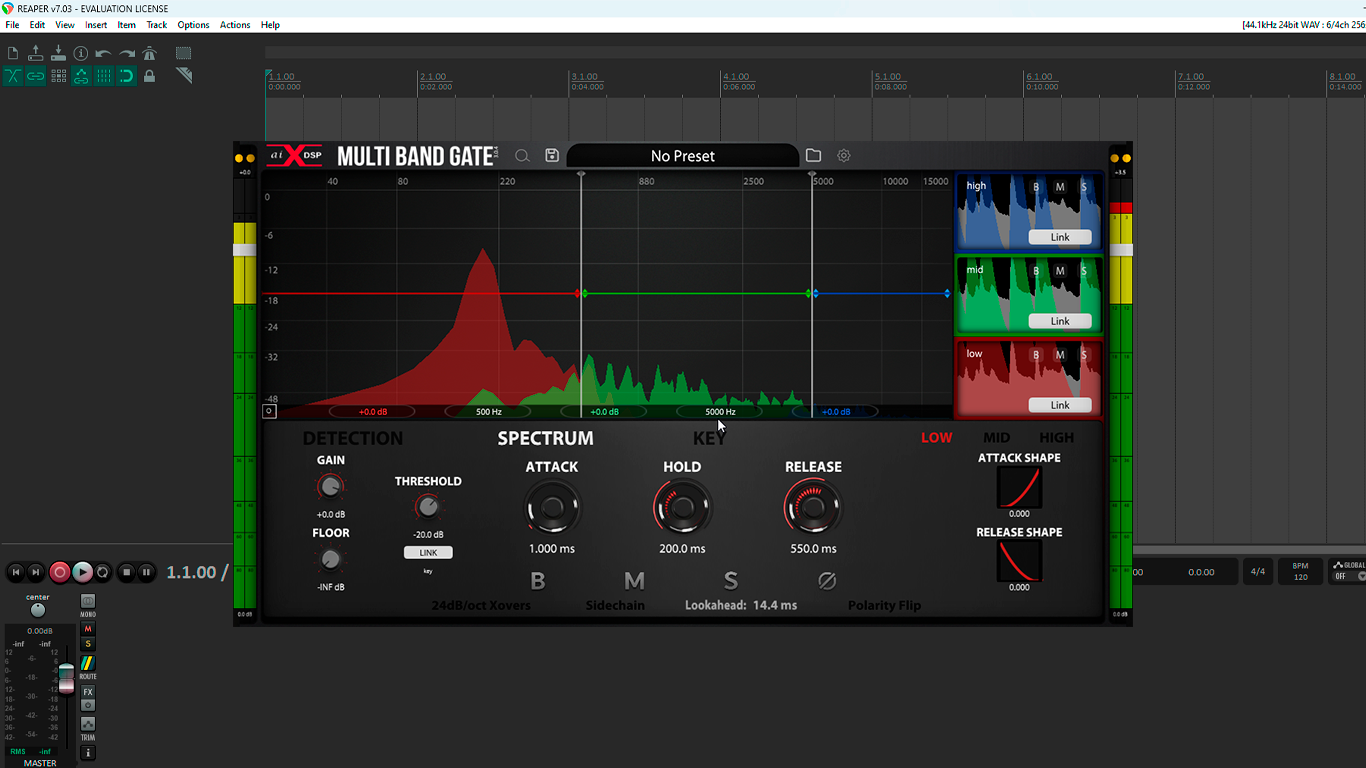1366x768 pixels.
Task: Click the RELEASE knob
Action: (x=813, y=508)
